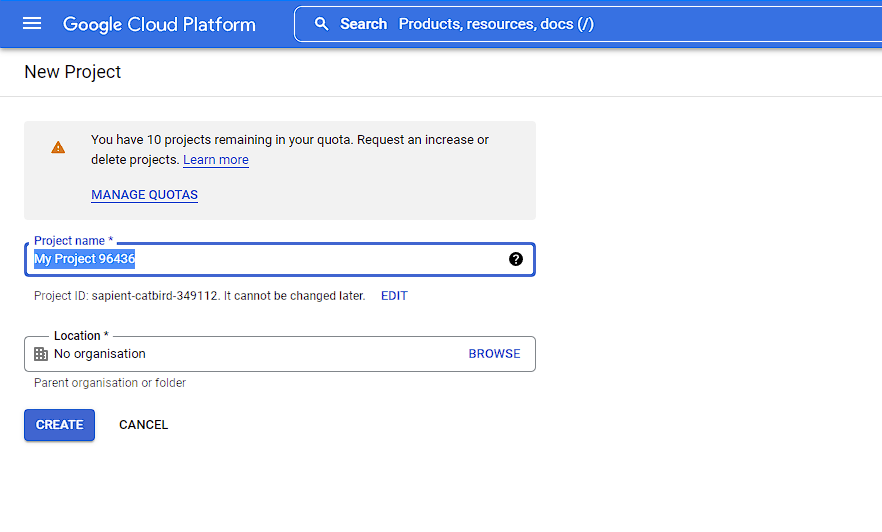
Task: Click the orange quota warning triangle icon
Action: [x=58, y=147]
